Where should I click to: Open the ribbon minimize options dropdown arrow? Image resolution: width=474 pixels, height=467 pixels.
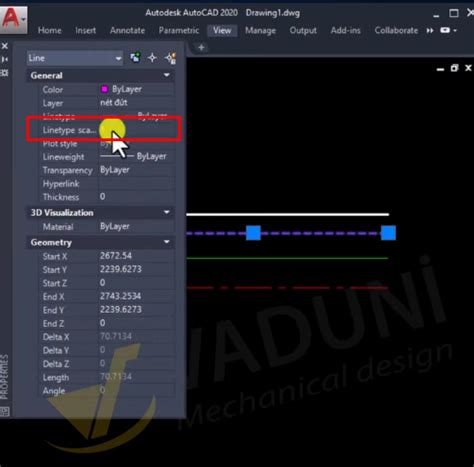point(455,31)
